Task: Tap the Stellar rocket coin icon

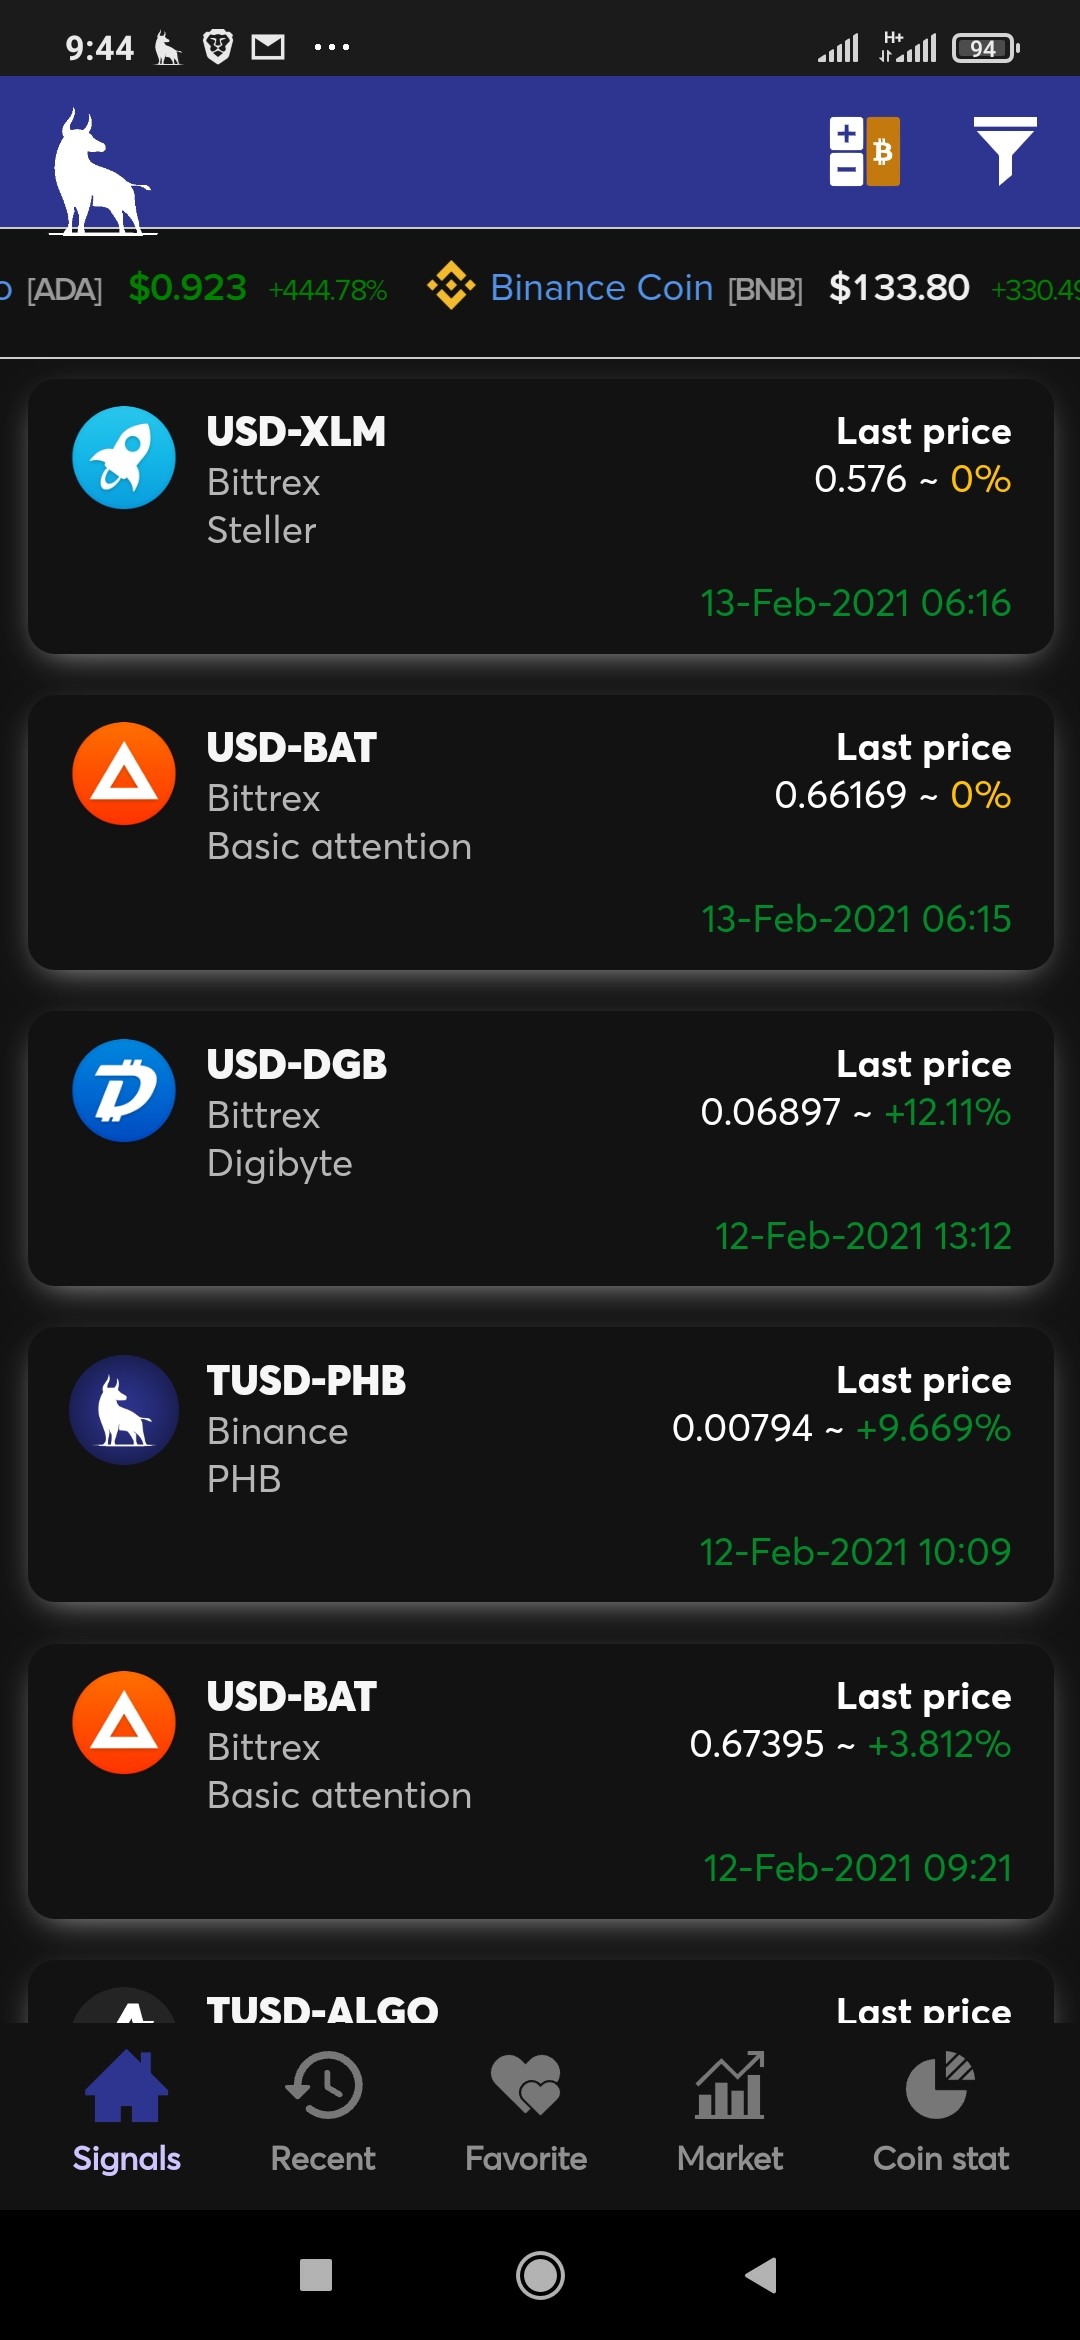Action: 124,457
